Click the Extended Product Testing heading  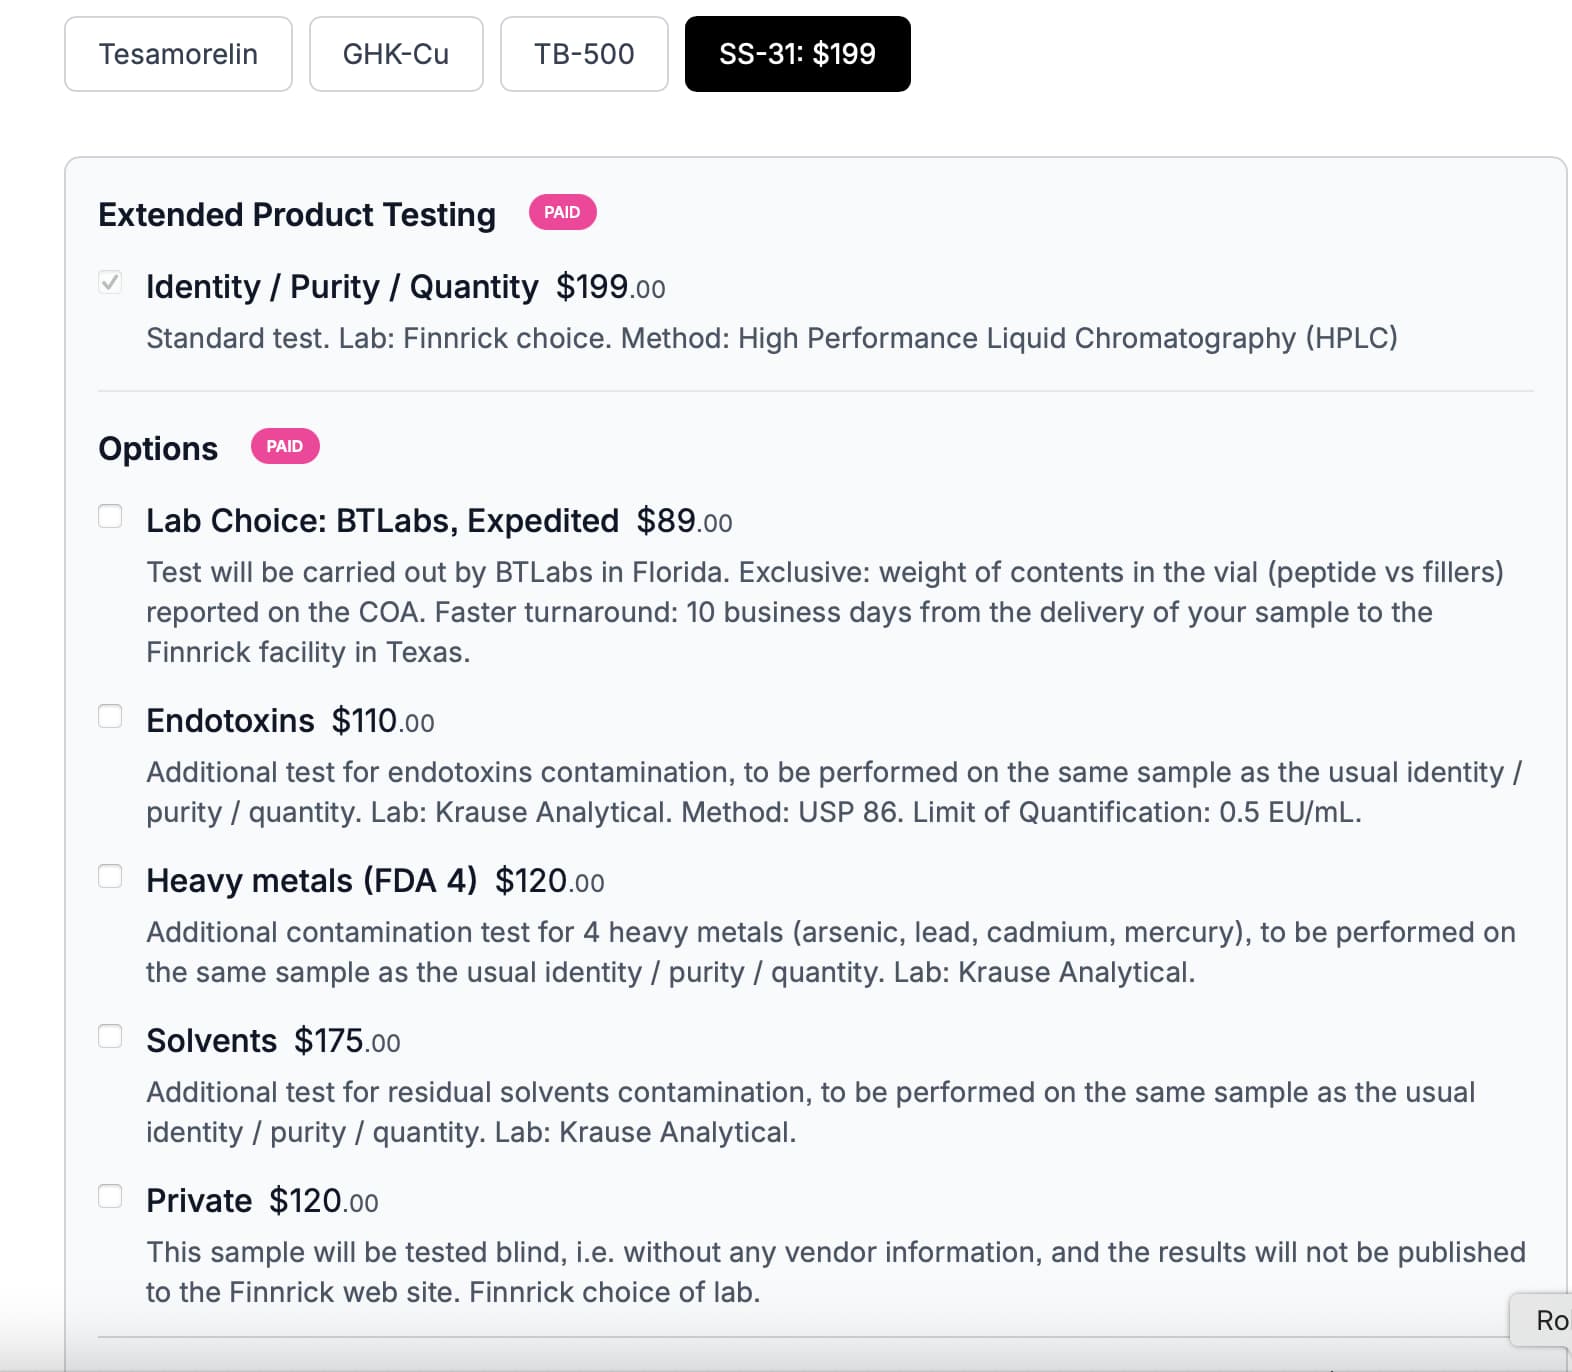tap(297, 215)
